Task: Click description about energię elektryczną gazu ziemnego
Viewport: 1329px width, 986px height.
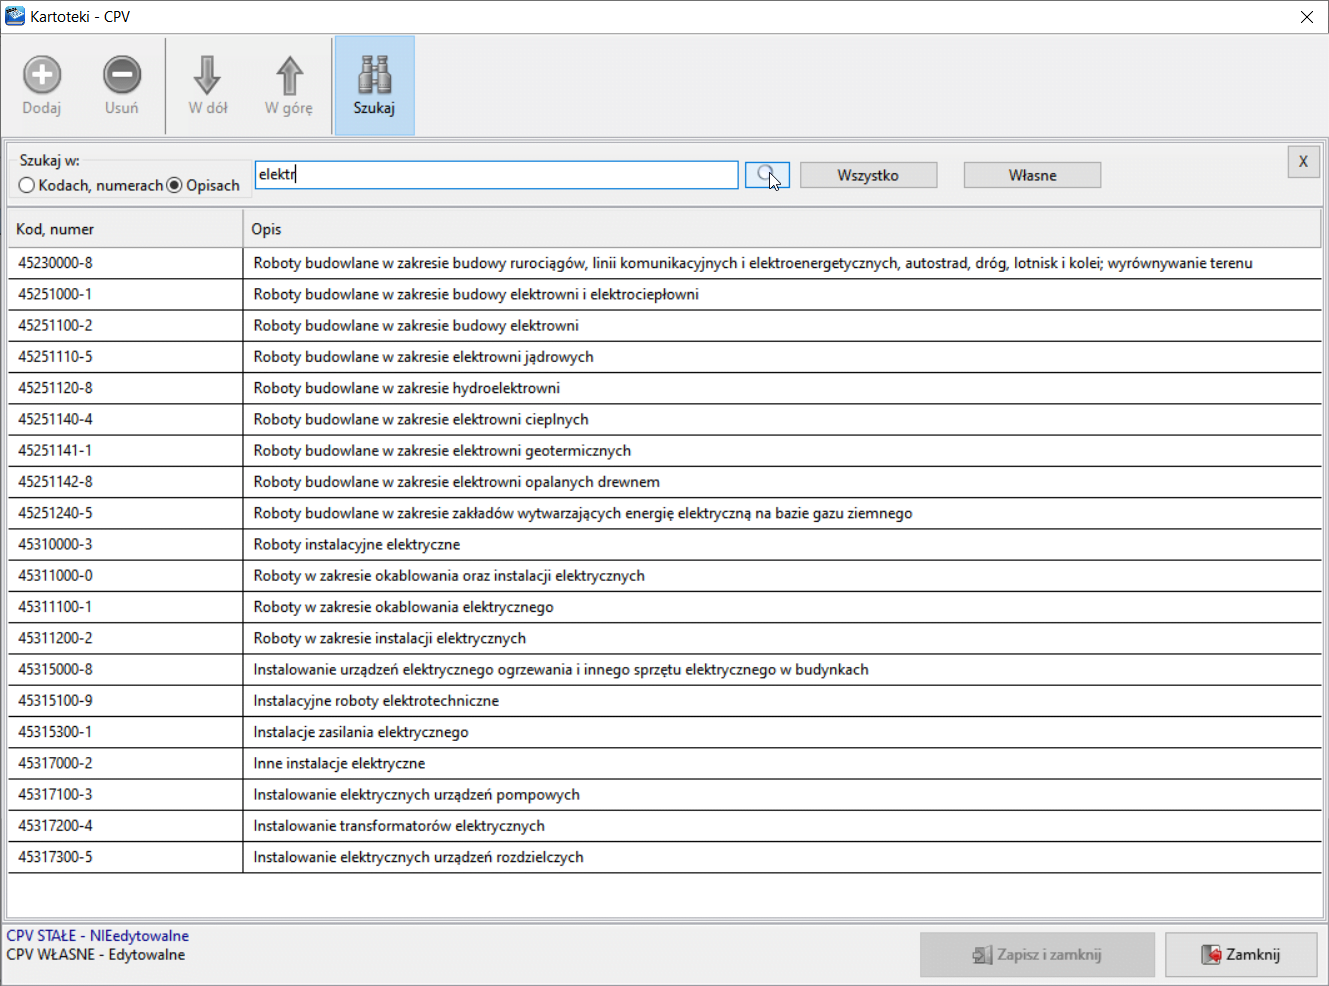Action: tap(782, 513)
